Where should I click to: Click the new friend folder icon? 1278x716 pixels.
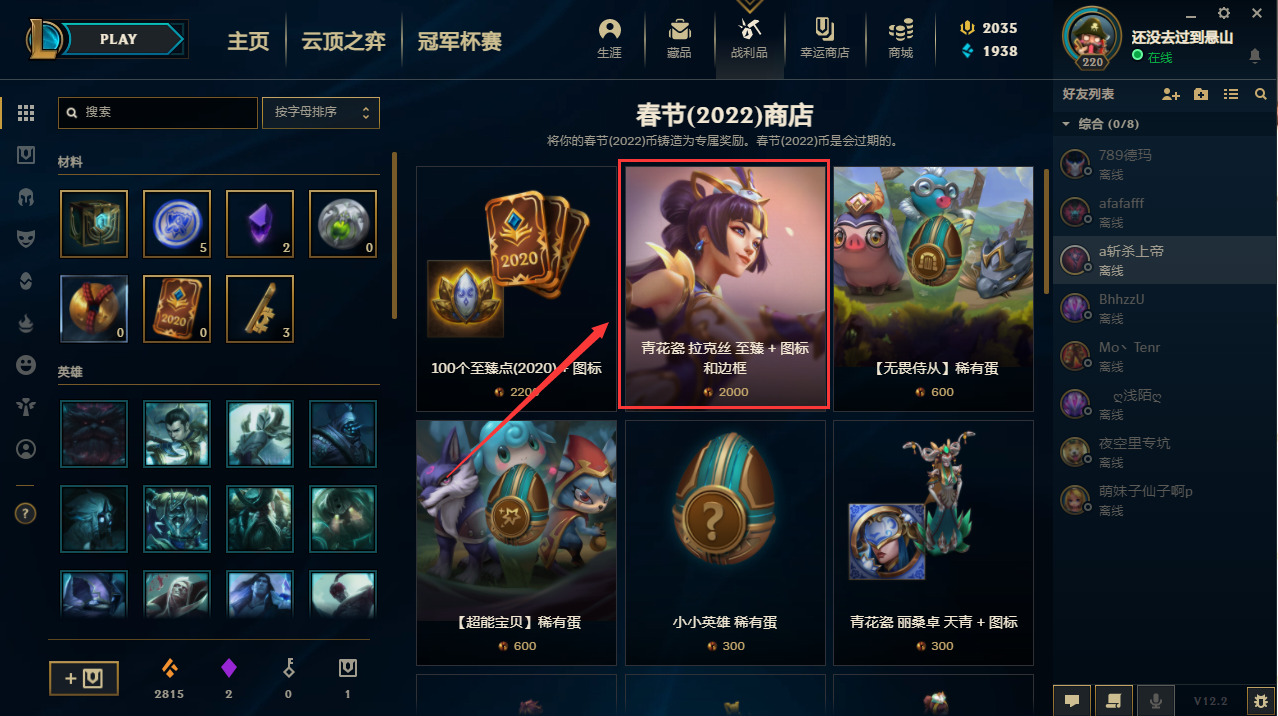pos(1201,94)
